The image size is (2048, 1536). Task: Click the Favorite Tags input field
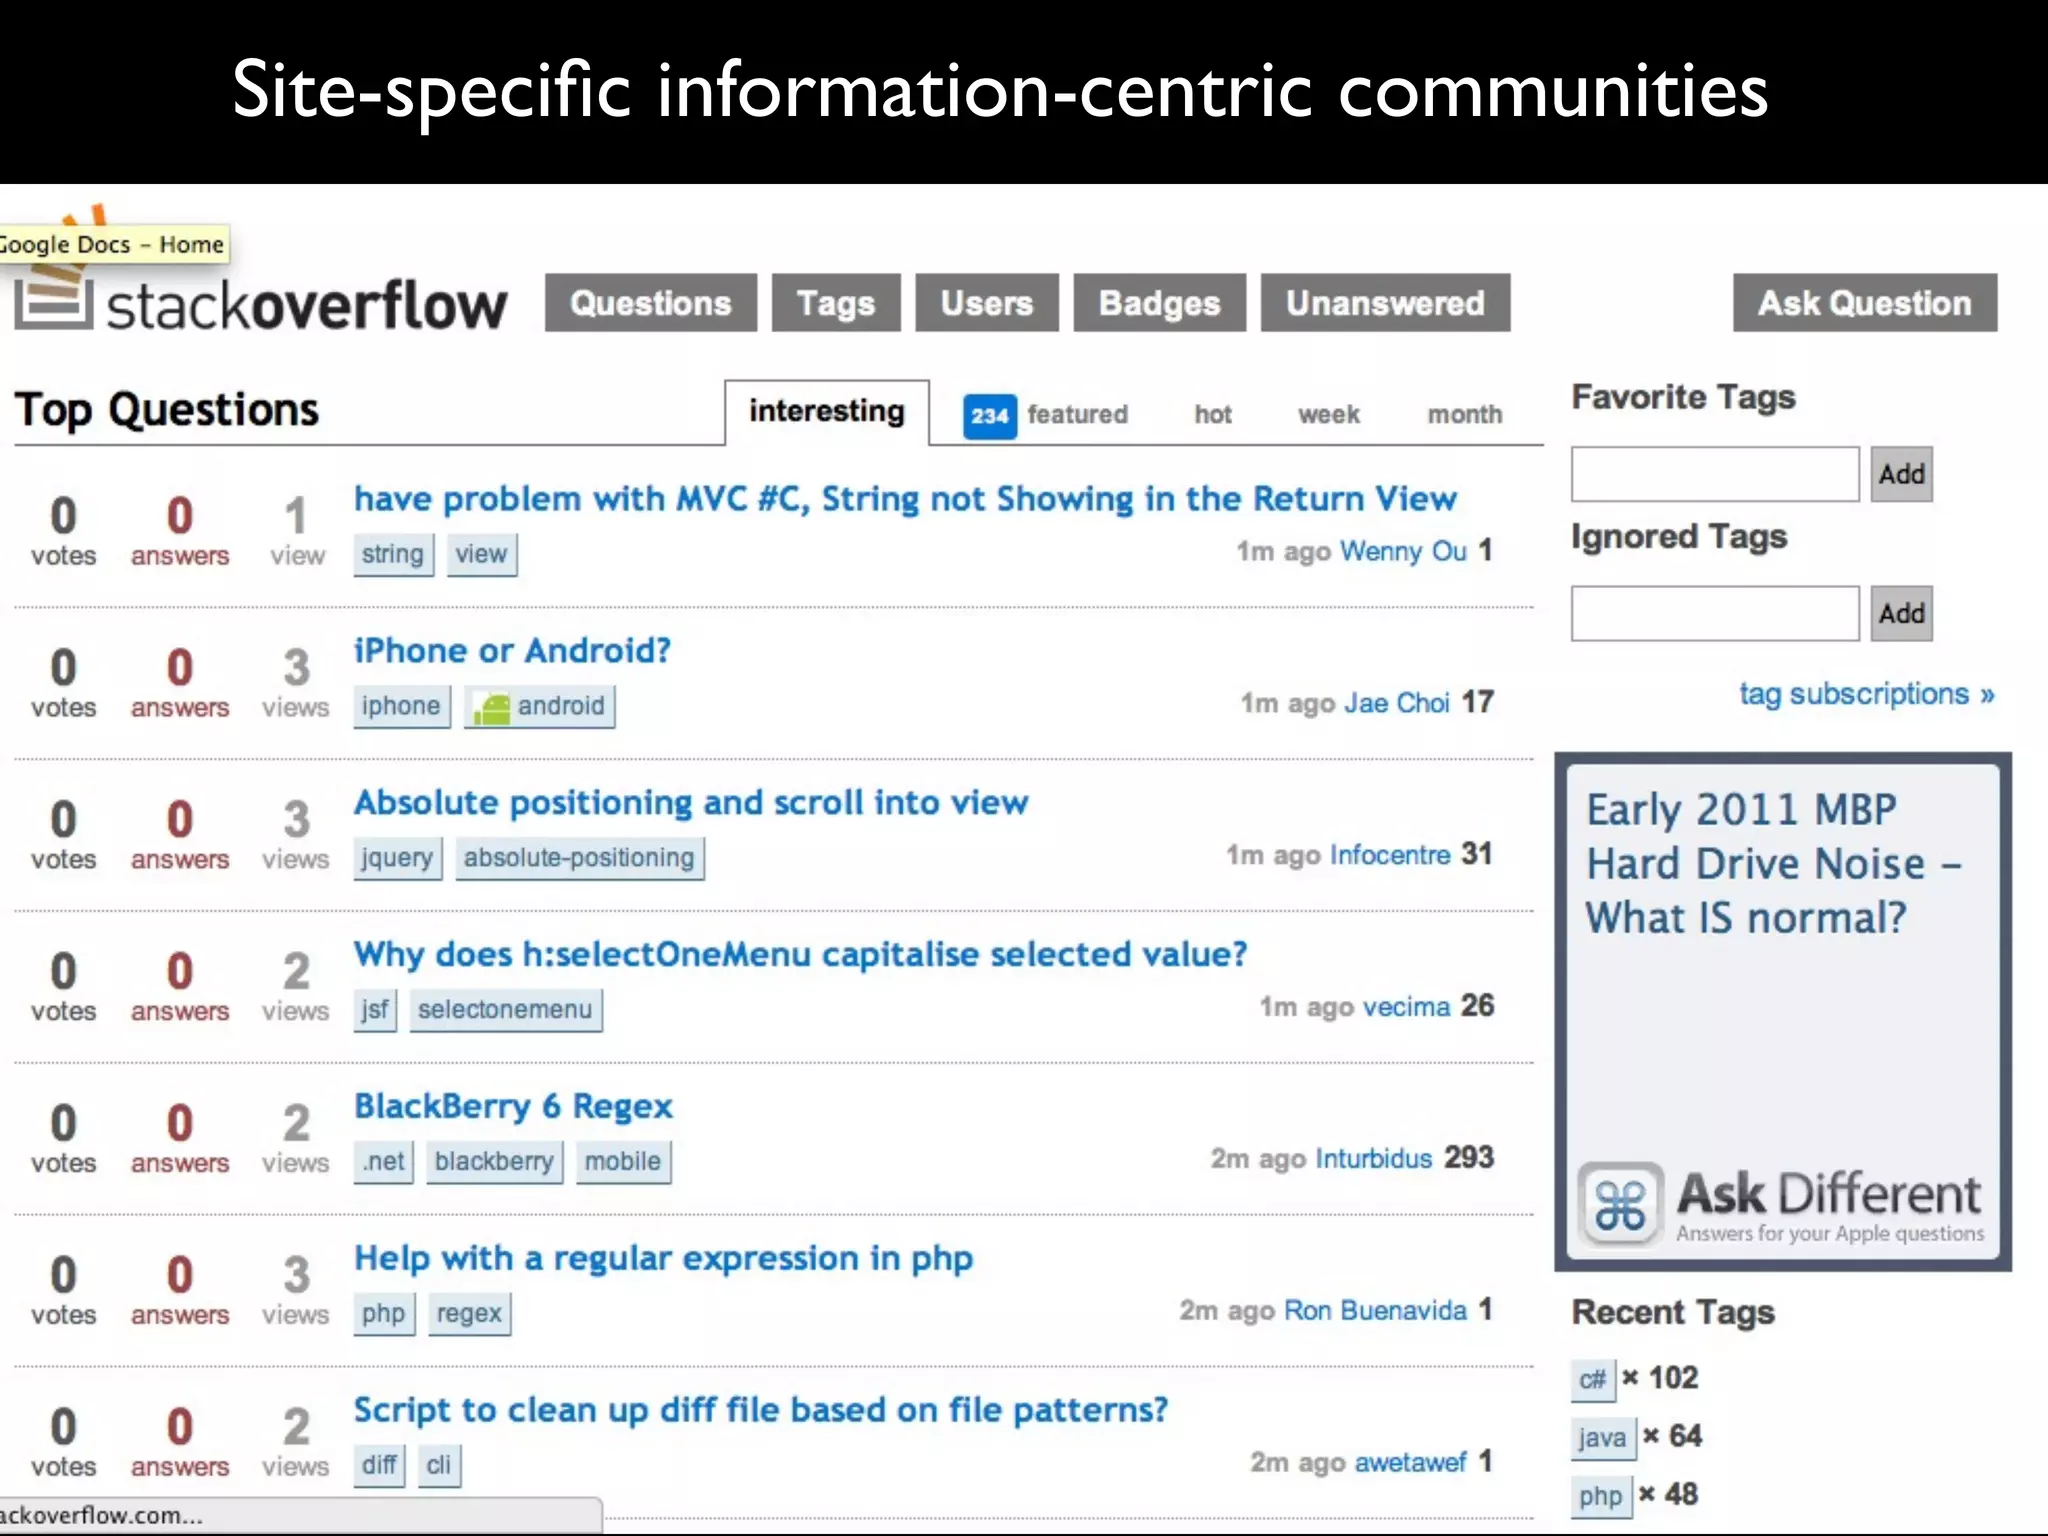pos(1715,474)
